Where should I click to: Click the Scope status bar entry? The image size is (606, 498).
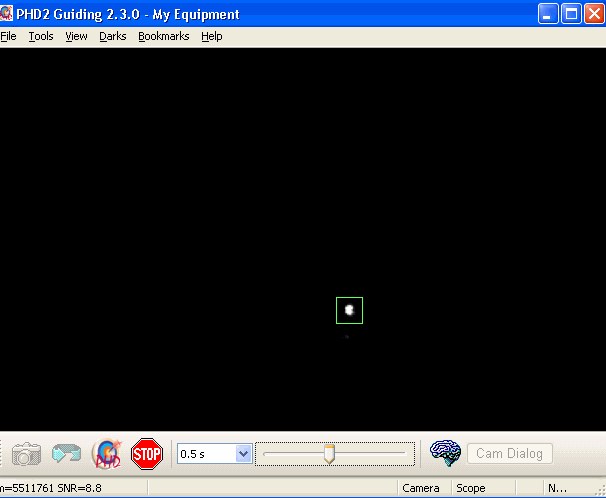[471, 488]
